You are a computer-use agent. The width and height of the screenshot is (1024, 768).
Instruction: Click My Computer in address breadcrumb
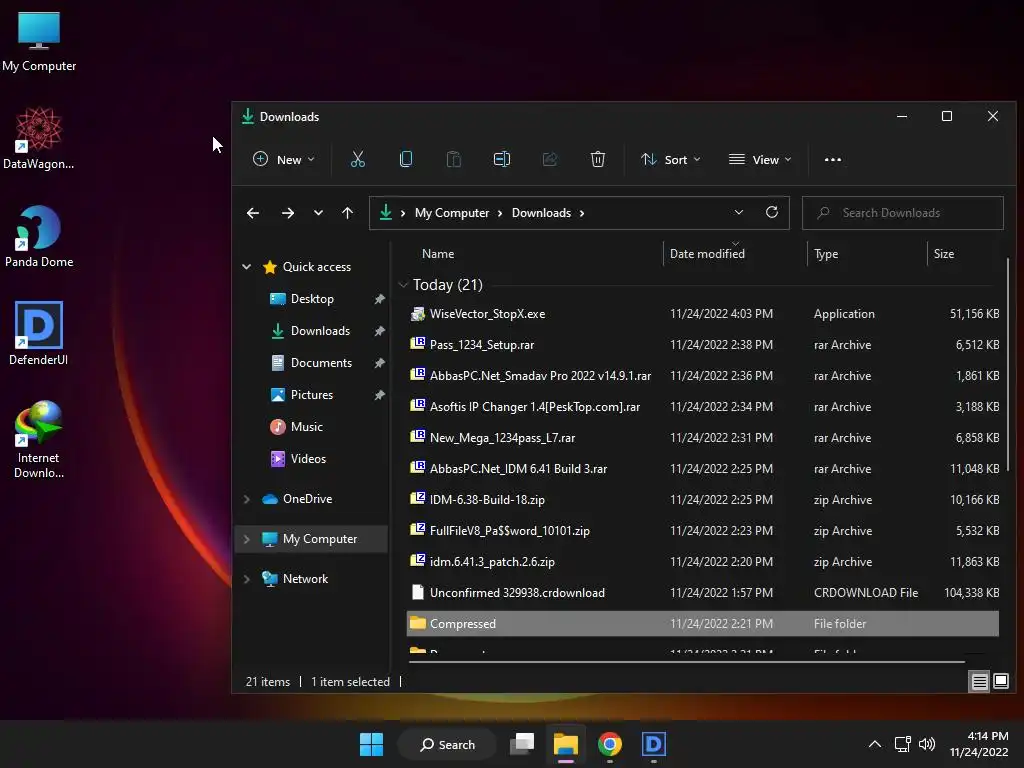point(451,213)
